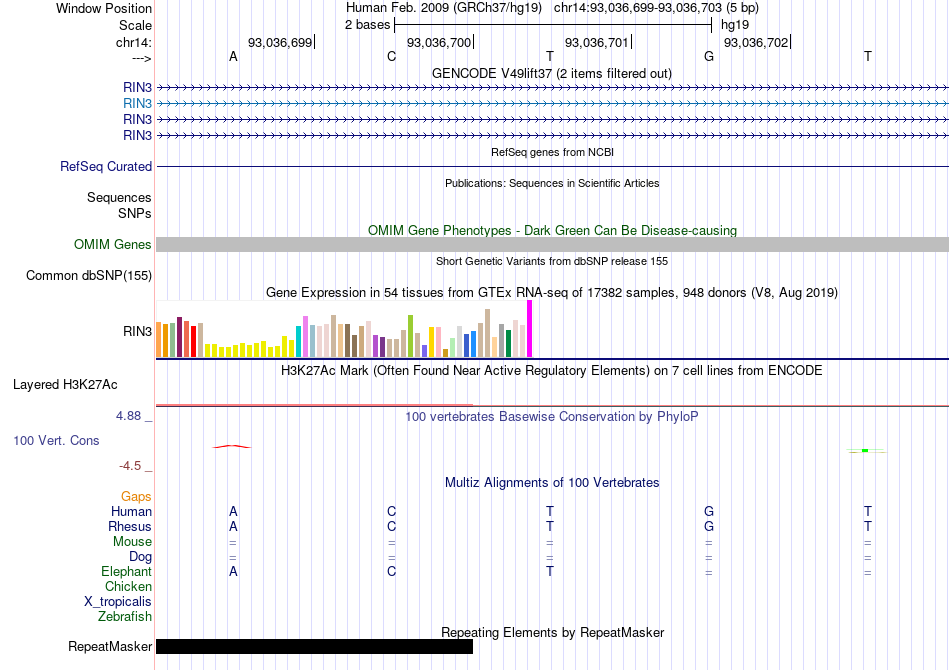This screenshot has width=950, height=670.
Task: Click the 'RepeatMasker' track label
Action: click(110, 647)
